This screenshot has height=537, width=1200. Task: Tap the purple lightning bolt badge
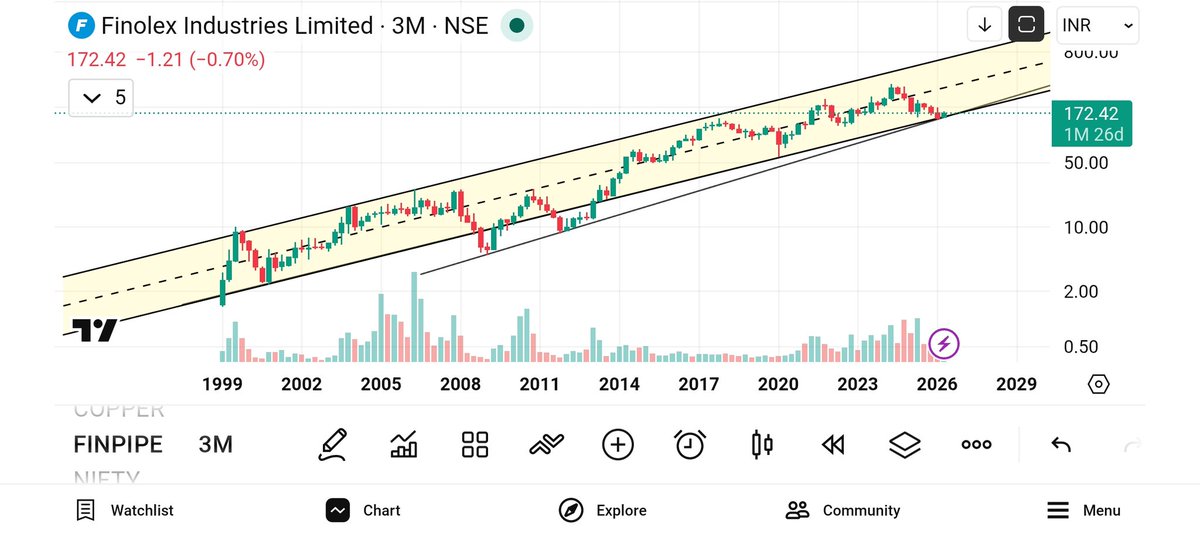tap(943, 344)
